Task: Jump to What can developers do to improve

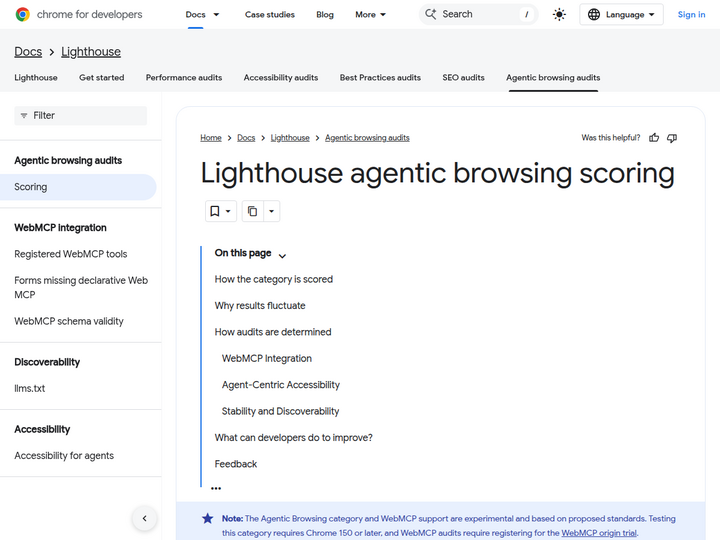Action: point(293,438)
